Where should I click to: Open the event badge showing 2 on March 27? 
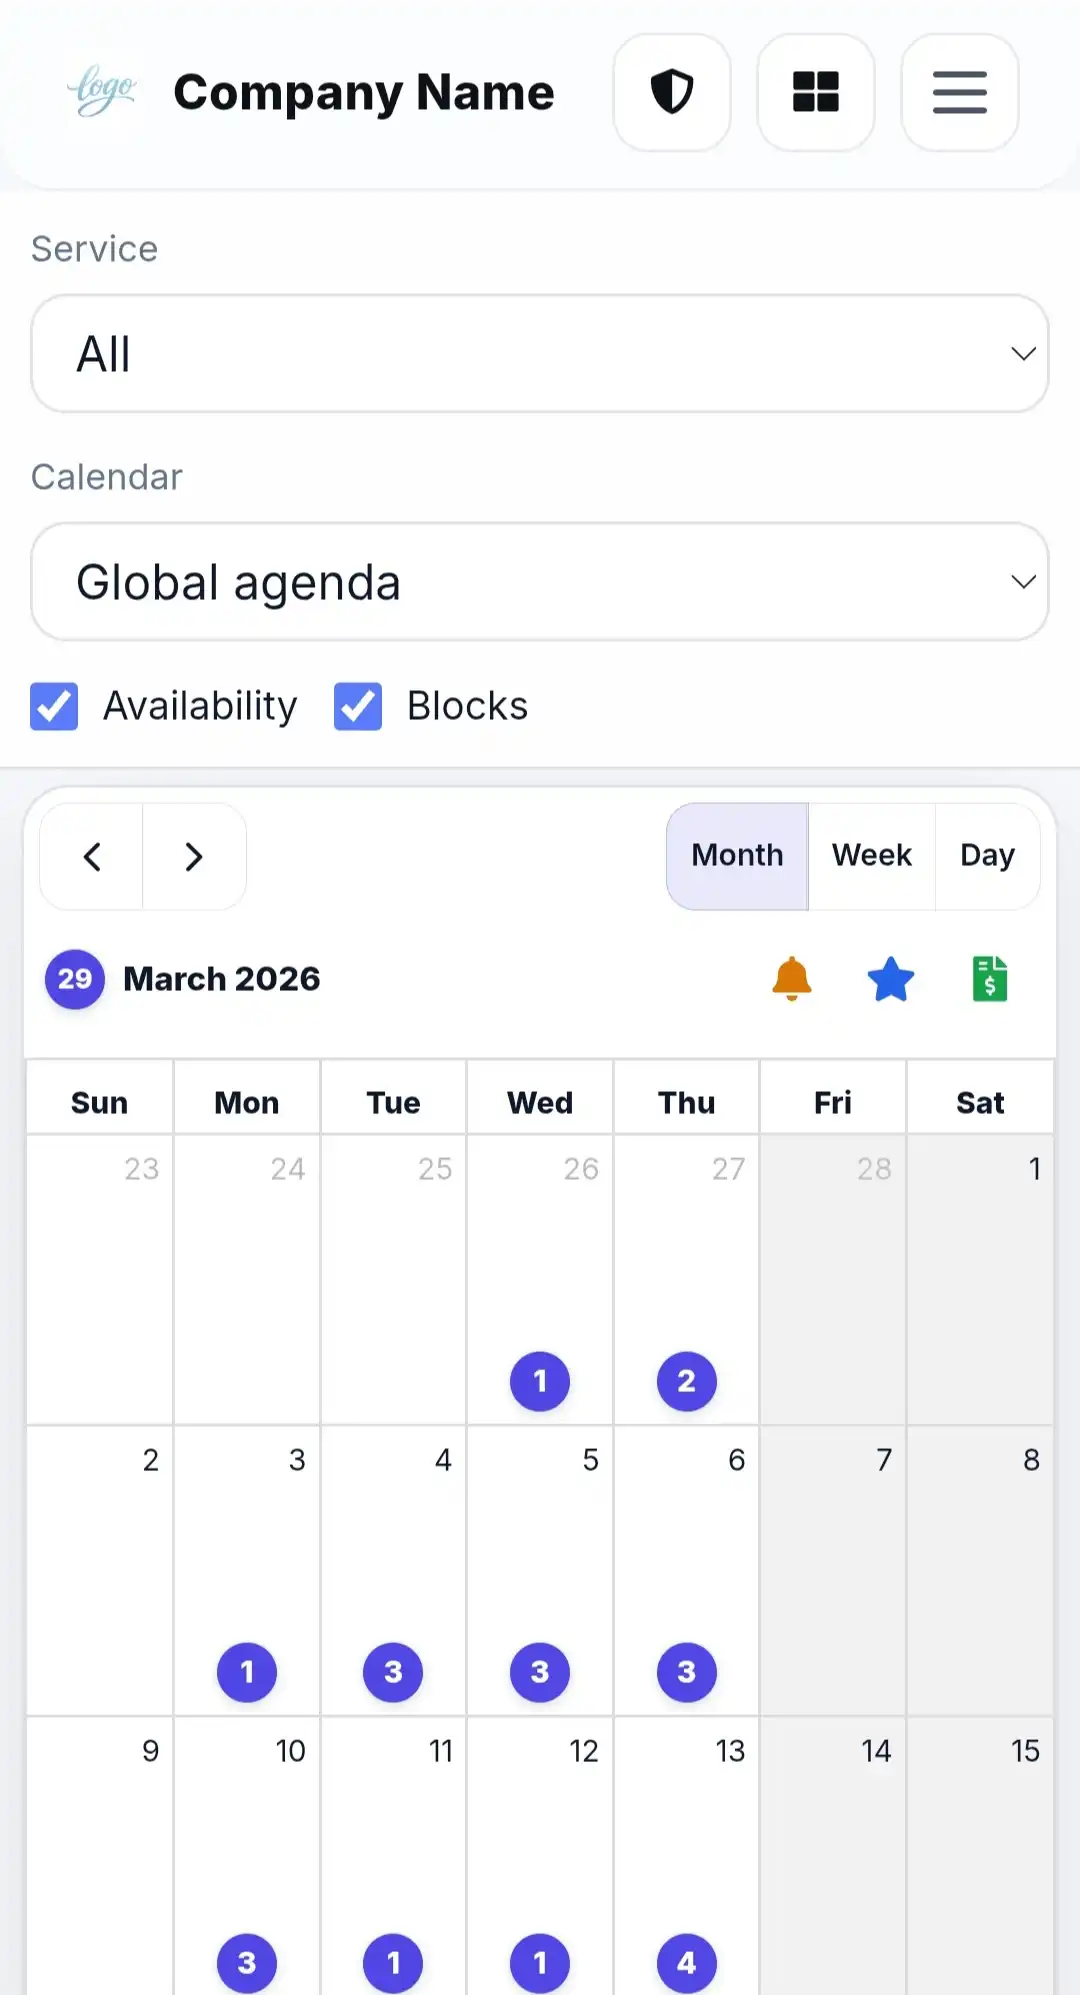(x=686, y=1382)
